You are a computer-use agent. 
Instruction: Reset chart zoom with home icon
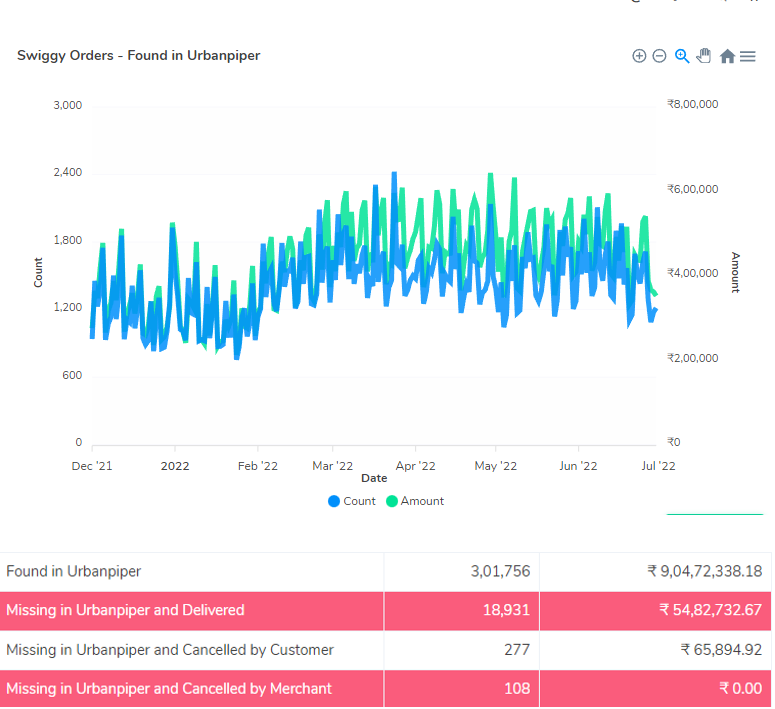point(727,56)
